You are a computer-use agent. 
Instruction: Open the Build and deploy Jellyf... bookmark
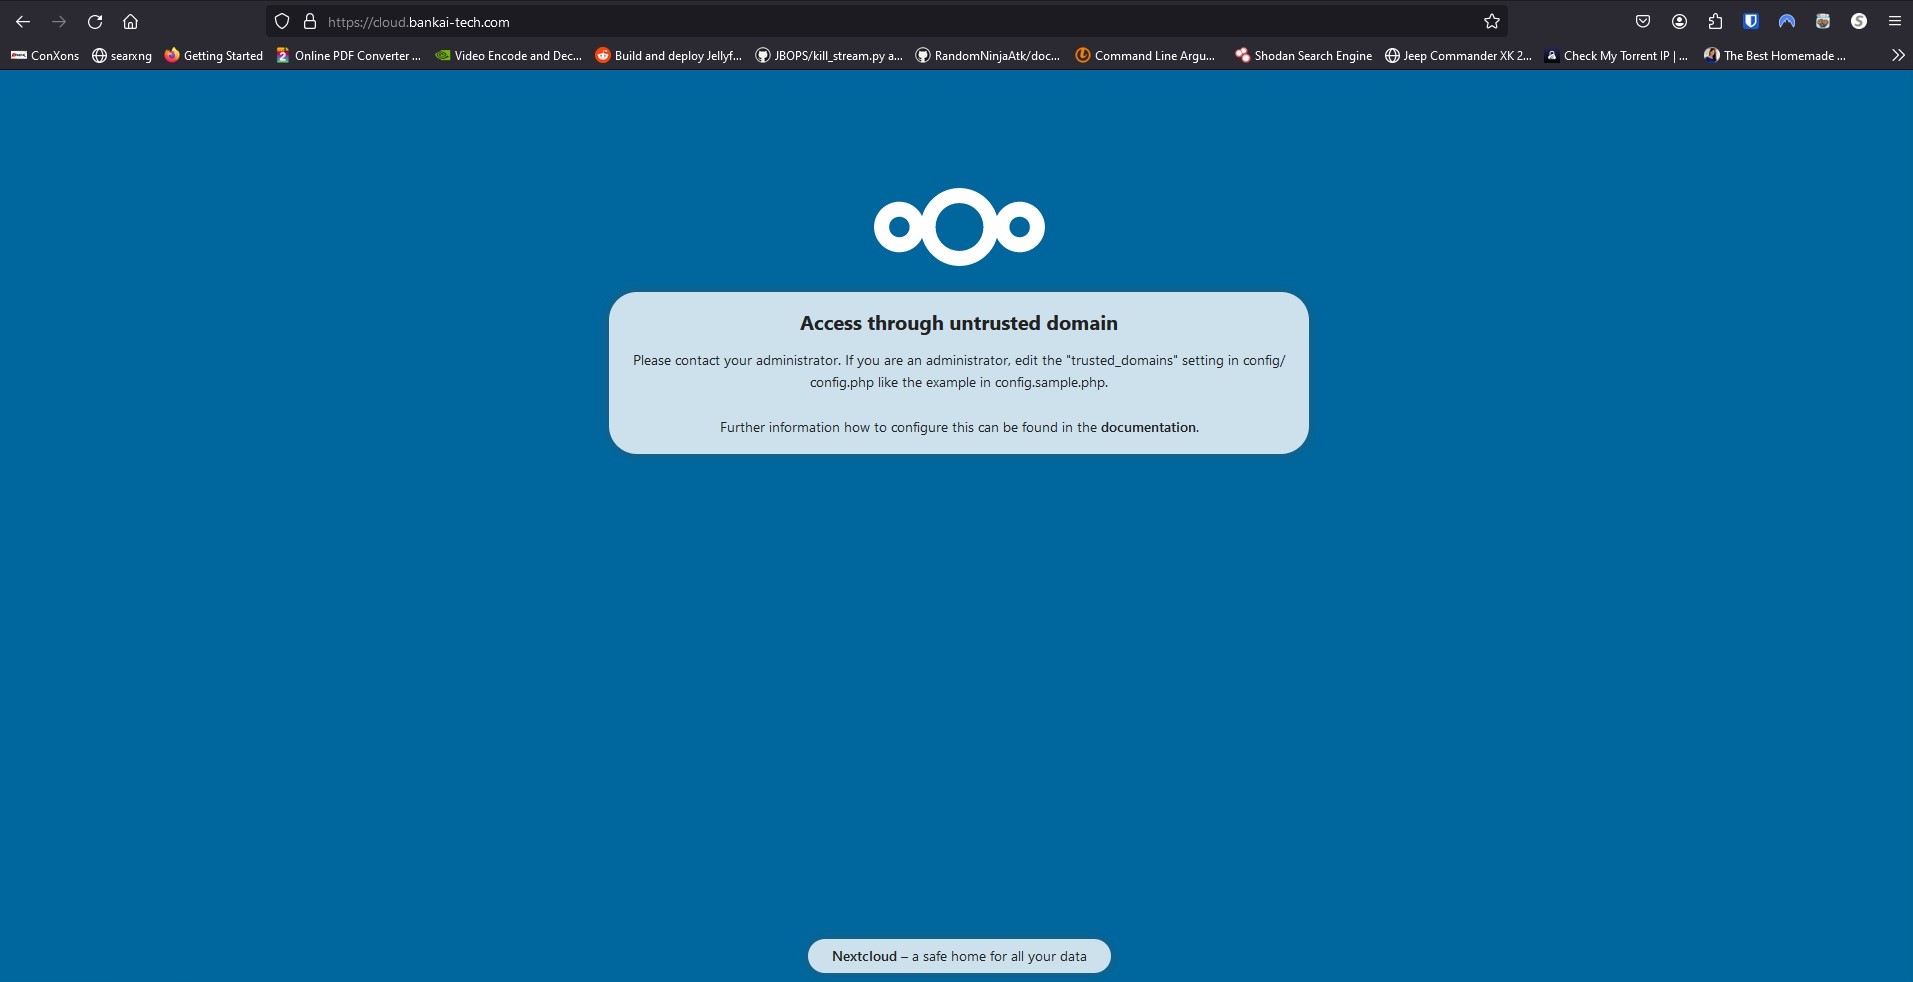click(x=669, y=56)
